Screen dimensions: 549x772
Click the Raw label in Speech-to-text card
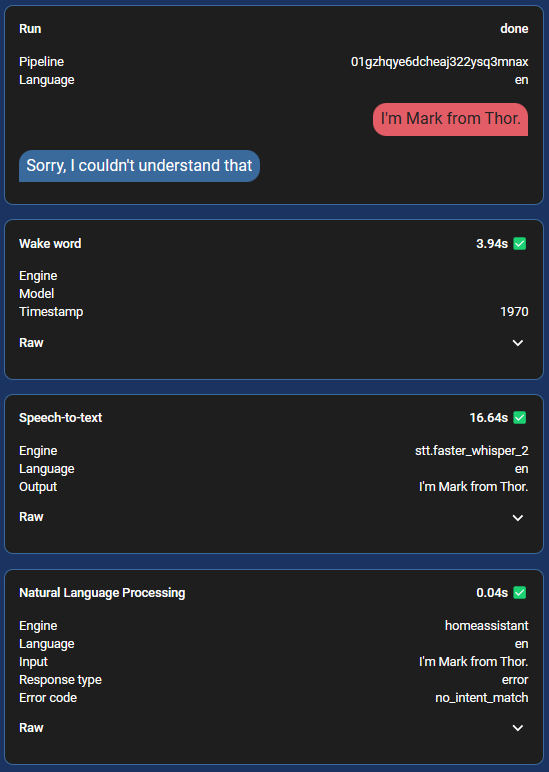[31, 517]
